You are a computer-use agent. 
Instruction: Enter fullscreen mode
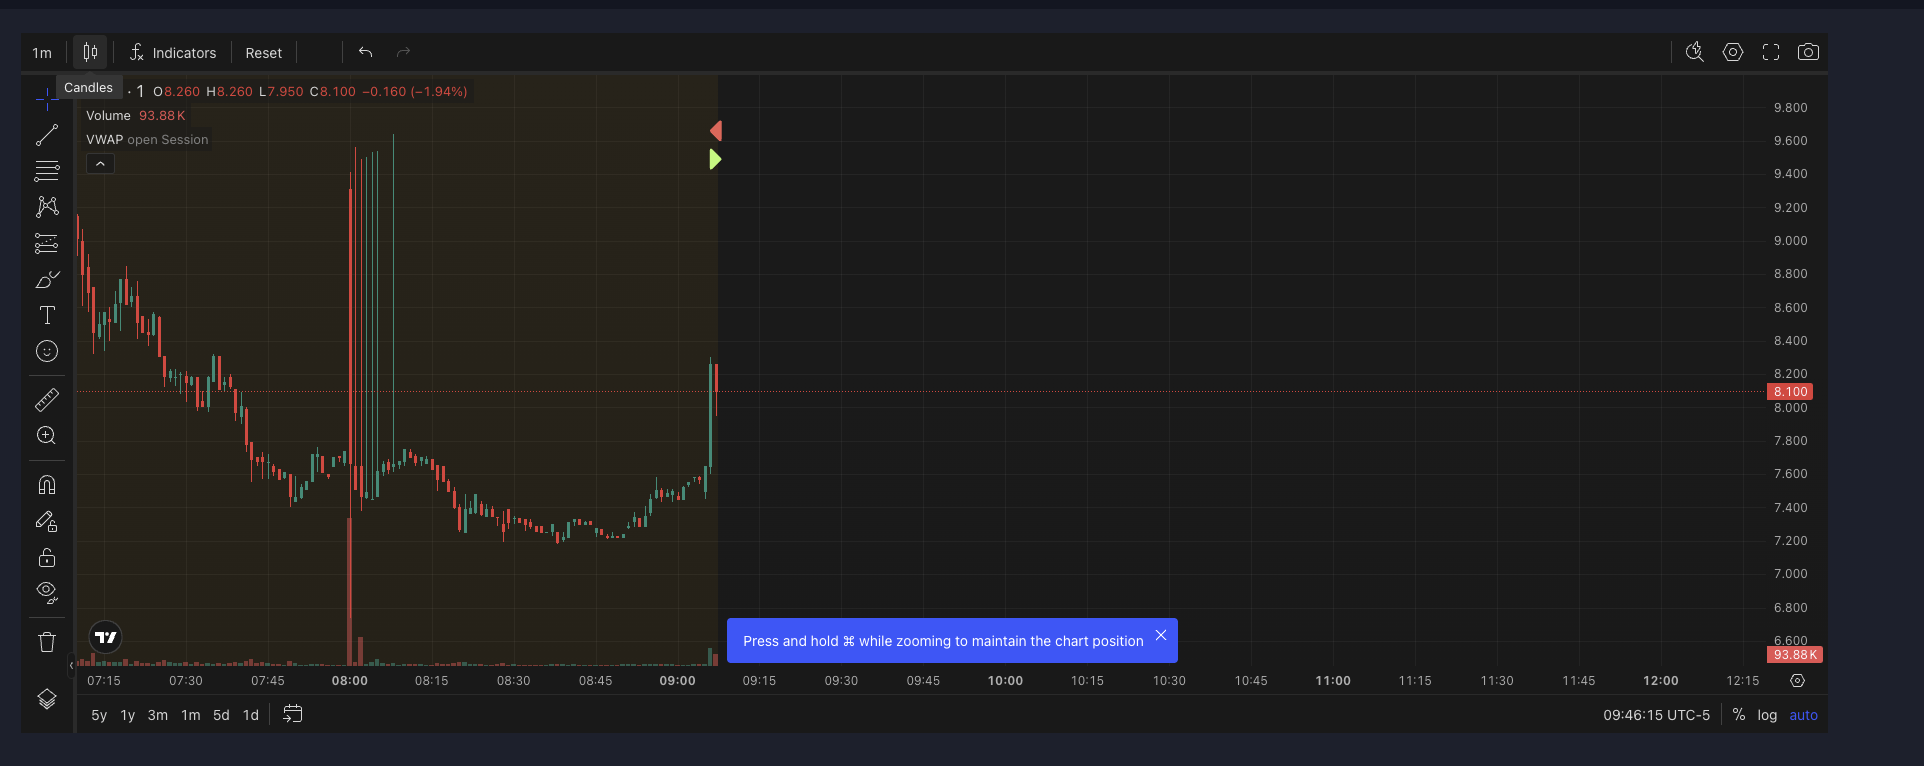coord(1771,52)
